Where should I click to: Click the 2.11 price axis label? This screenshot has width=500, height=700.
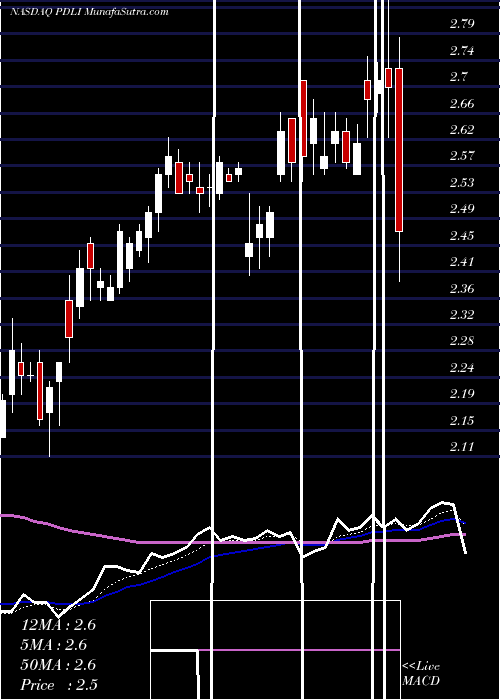pyautogui.click(x=462, y=446)
